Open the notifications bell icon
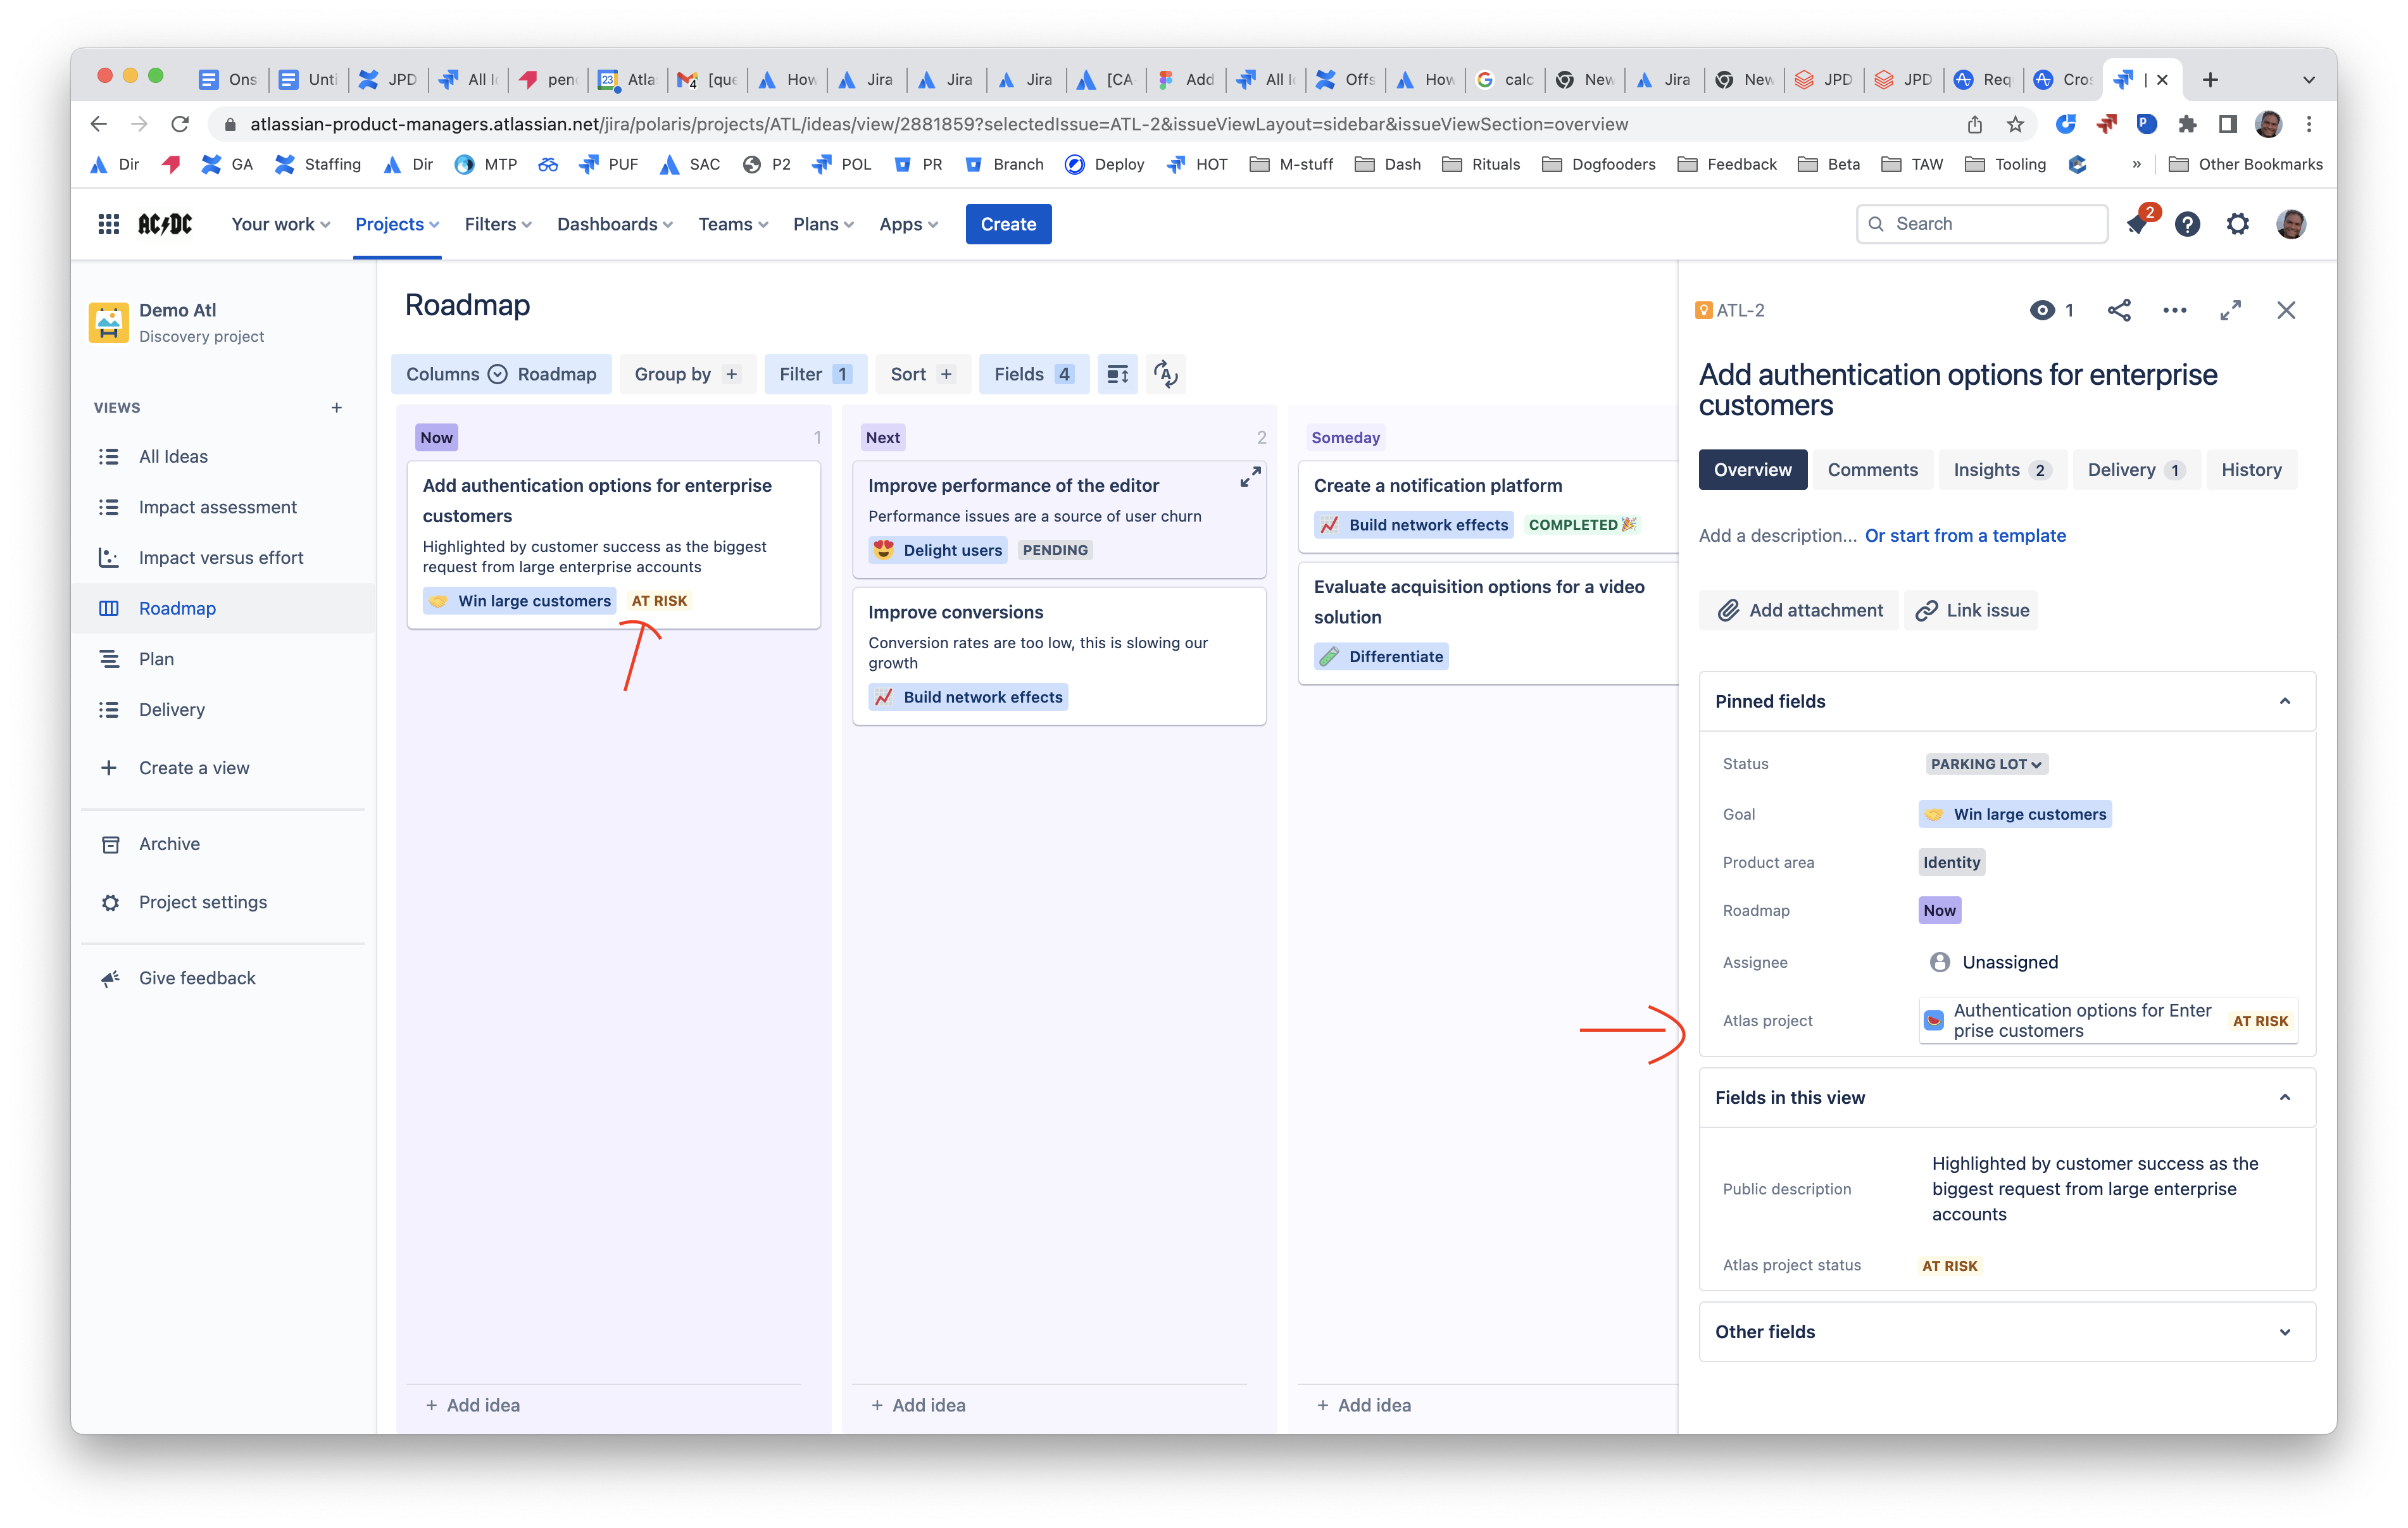This screenshot has height=1528, width=2408. pos(2137,224)
